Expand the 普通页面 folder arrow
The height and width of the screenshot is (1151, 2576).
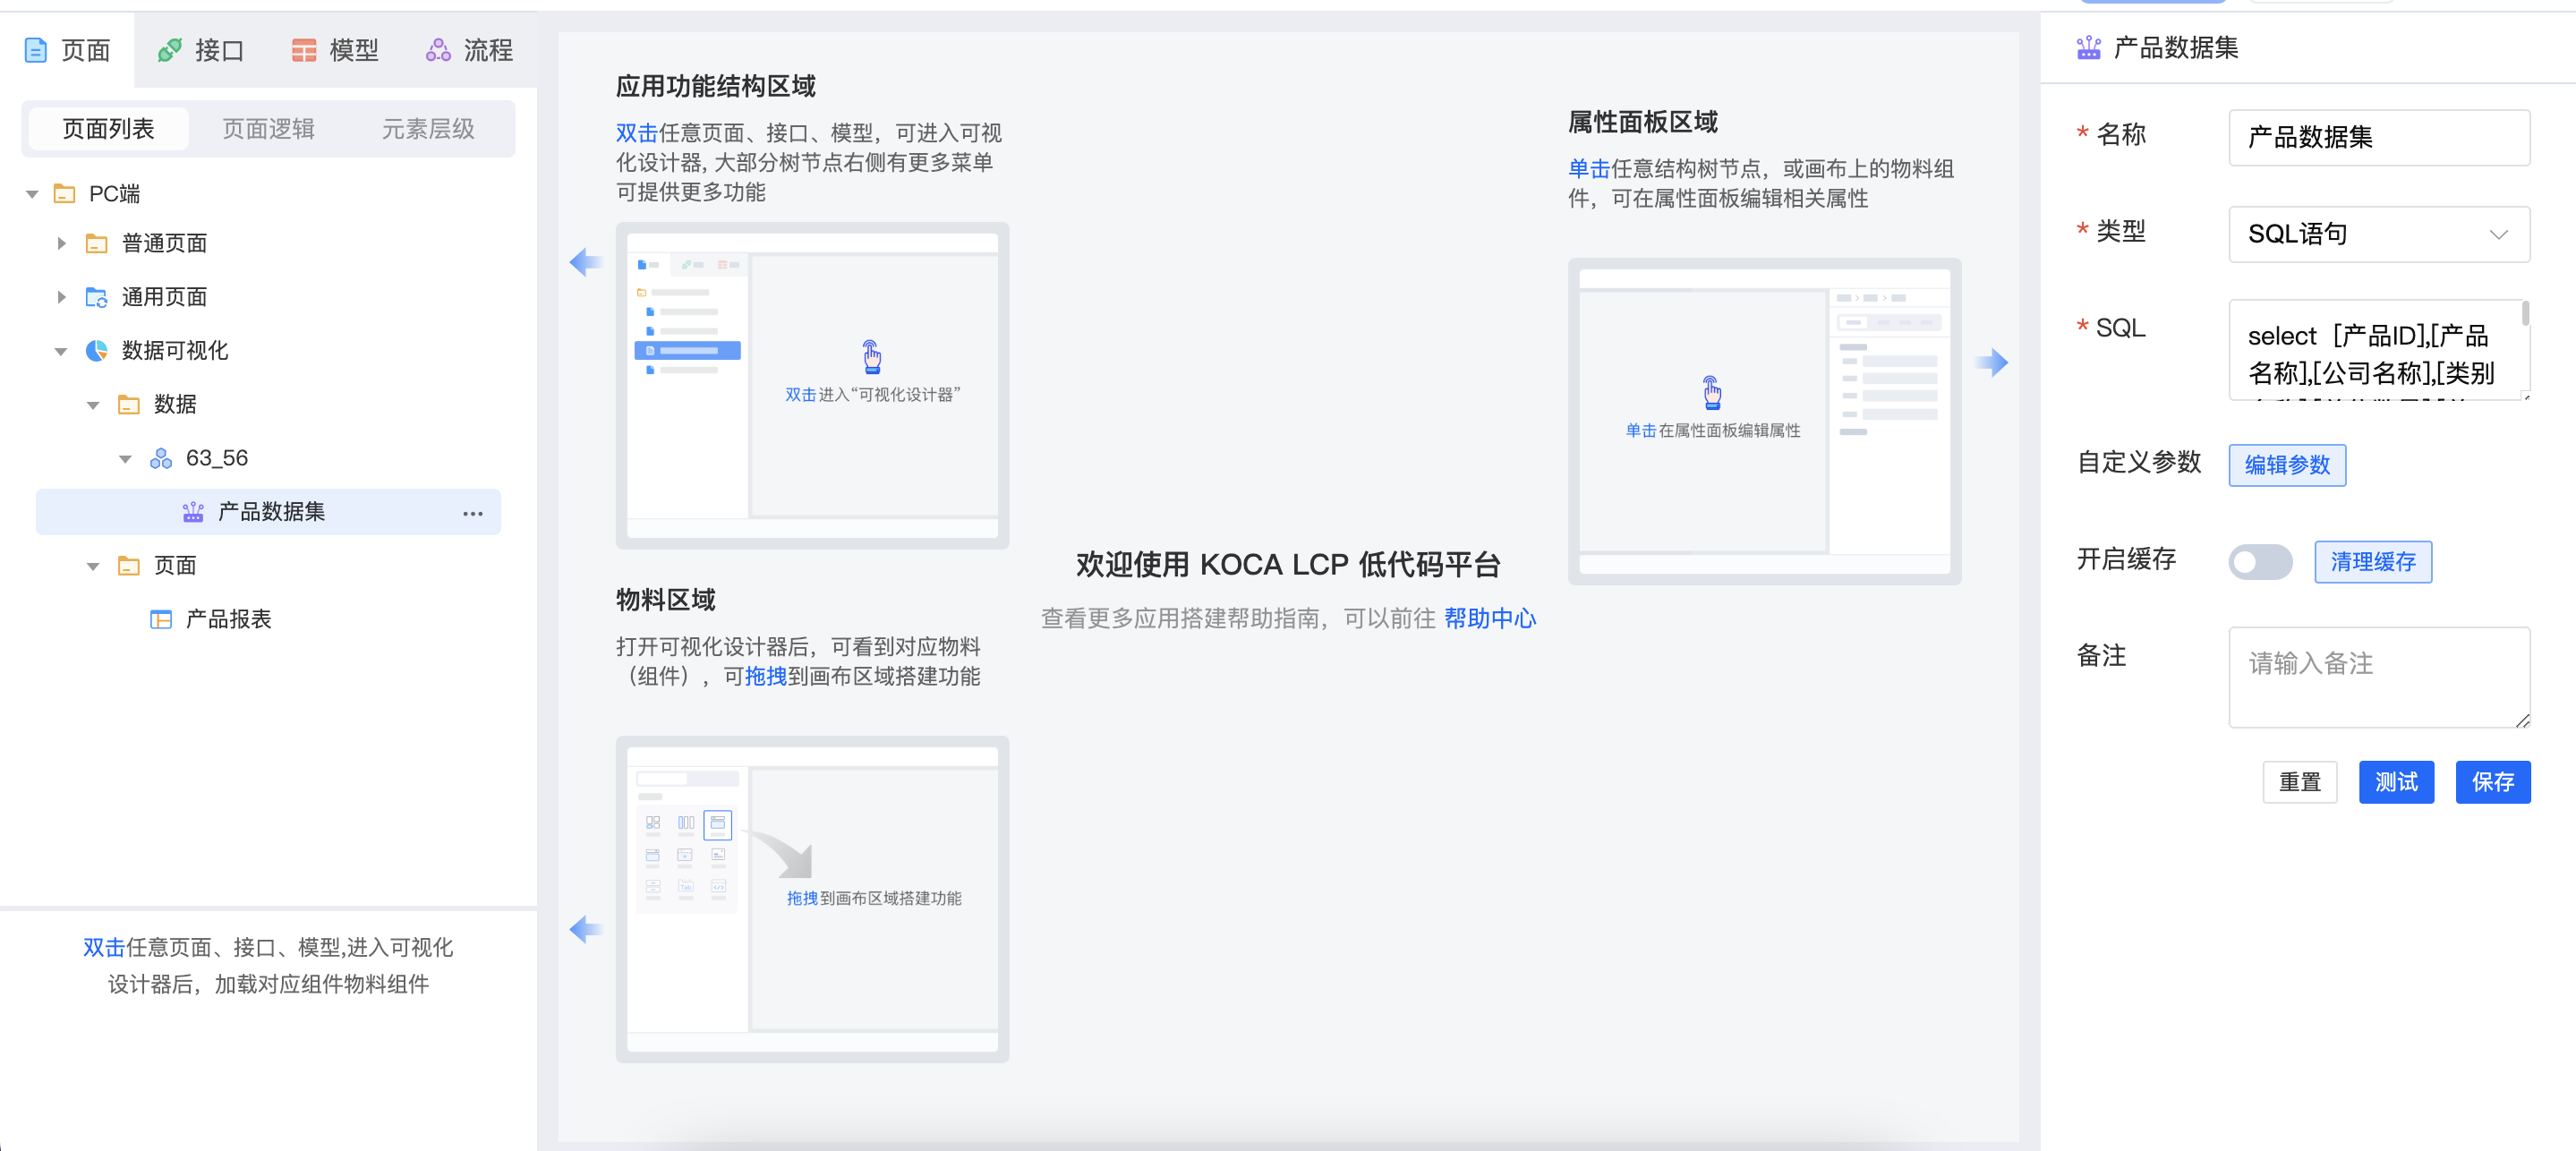[62, 243]
